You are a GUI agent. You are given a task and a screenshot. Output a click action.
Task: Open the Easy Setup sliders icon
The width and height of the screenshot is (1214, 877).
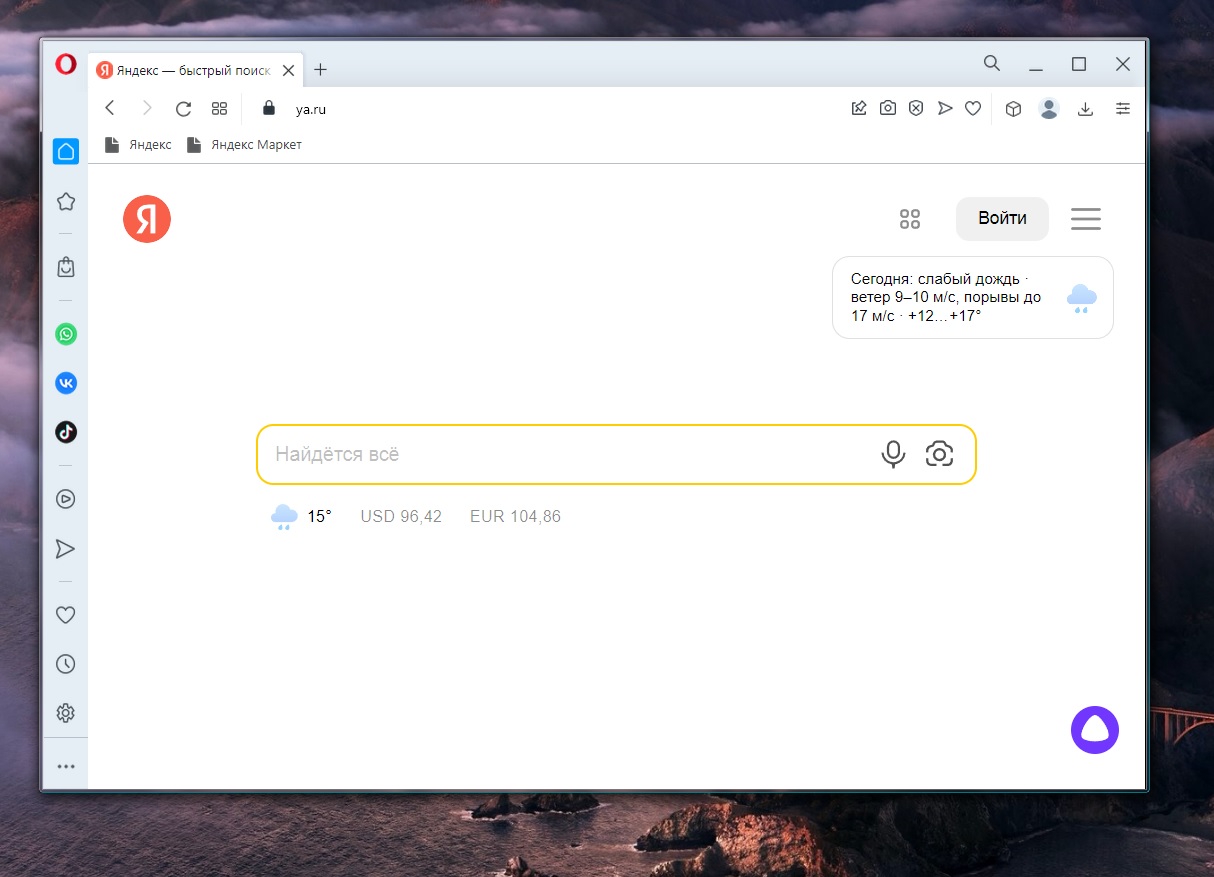[1123, 108]
